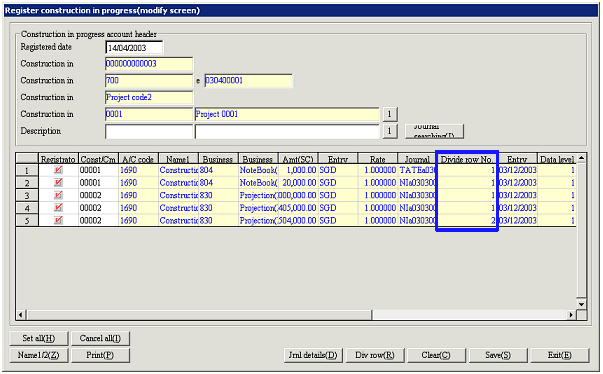The image size is (603, 374).
Task: Open the lookup button beside the Description field
Action: (390, 131)
